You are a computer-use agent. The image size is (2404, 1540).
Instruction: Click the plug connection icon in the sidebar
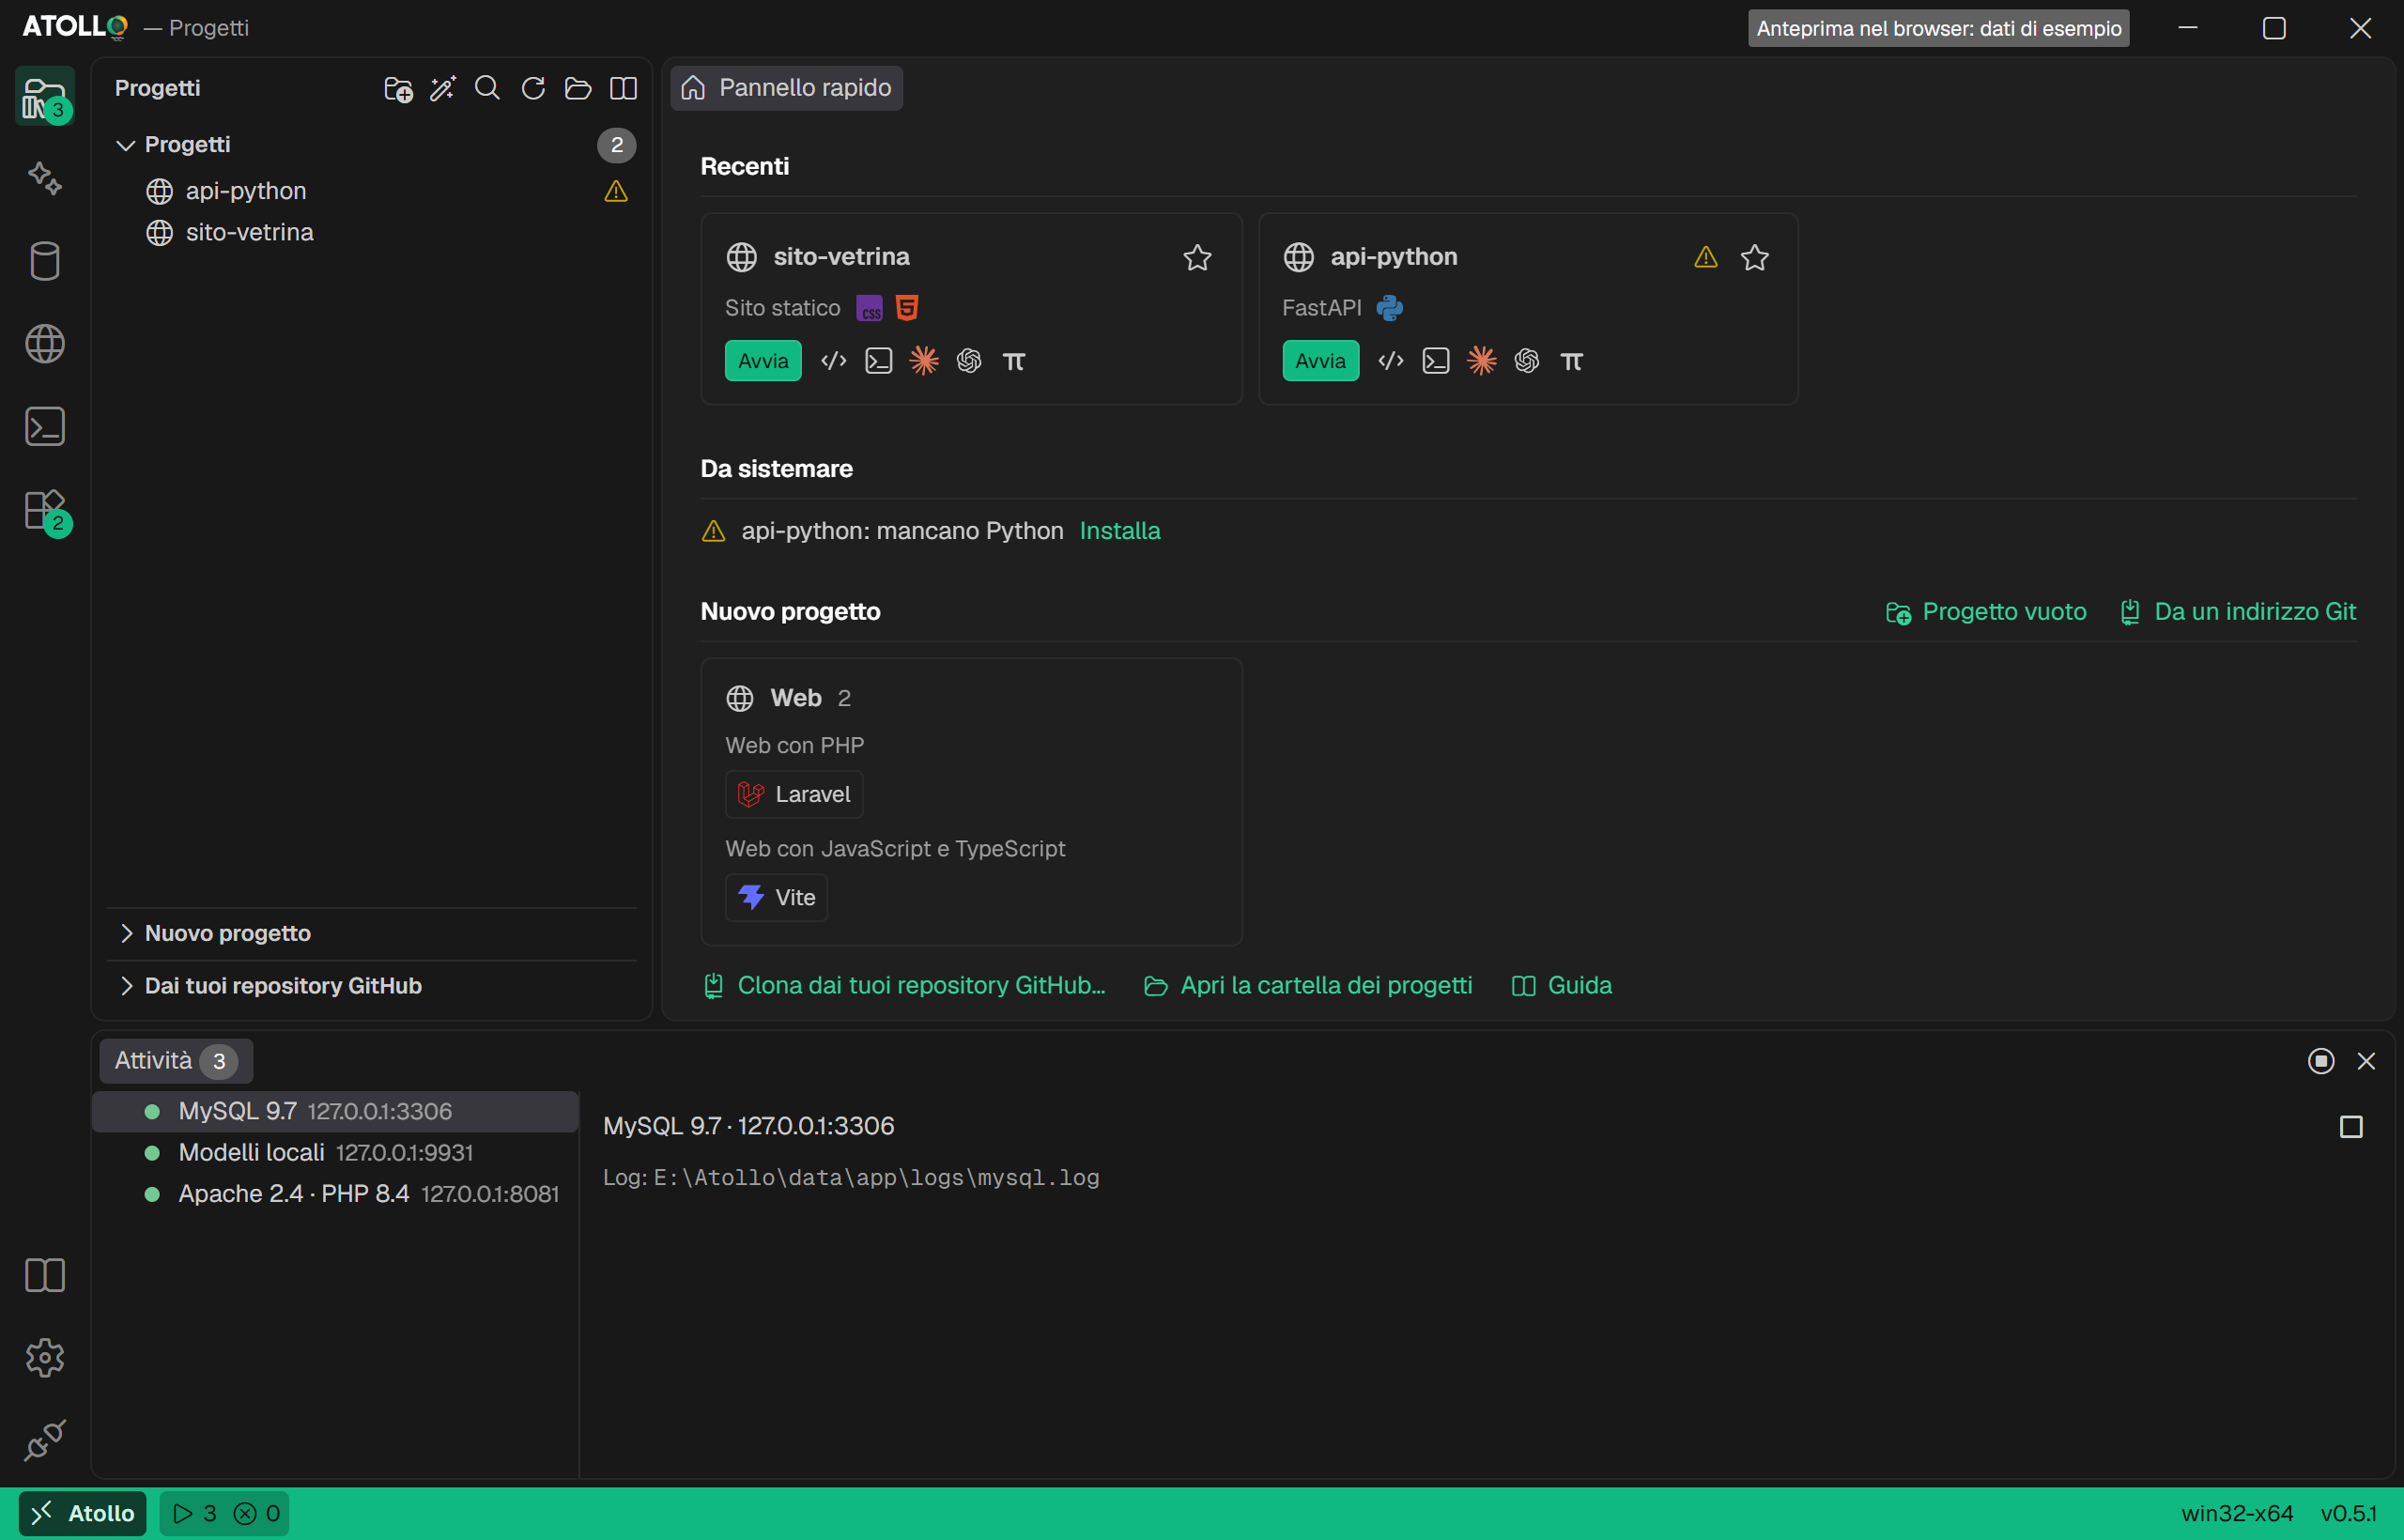[x=45, y=1440]
